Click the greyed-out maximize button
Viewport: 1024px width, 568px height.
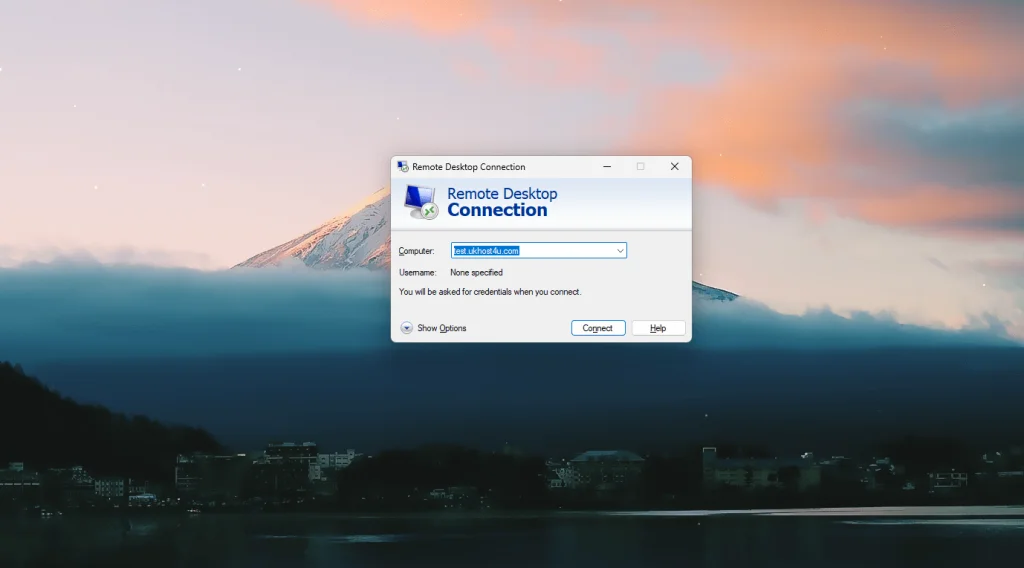point(640,167)
